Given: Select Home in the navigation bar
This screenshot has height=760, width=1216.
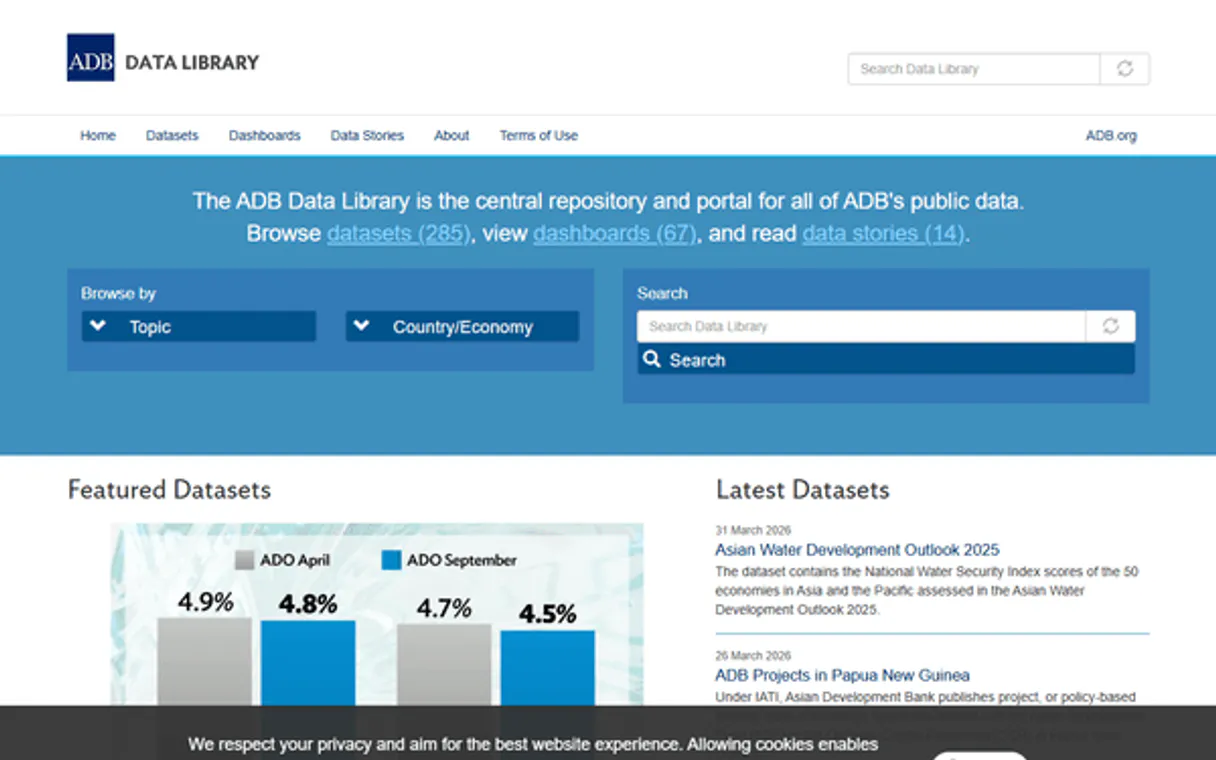Looking at the screenshot, I should tap(97, 135).
